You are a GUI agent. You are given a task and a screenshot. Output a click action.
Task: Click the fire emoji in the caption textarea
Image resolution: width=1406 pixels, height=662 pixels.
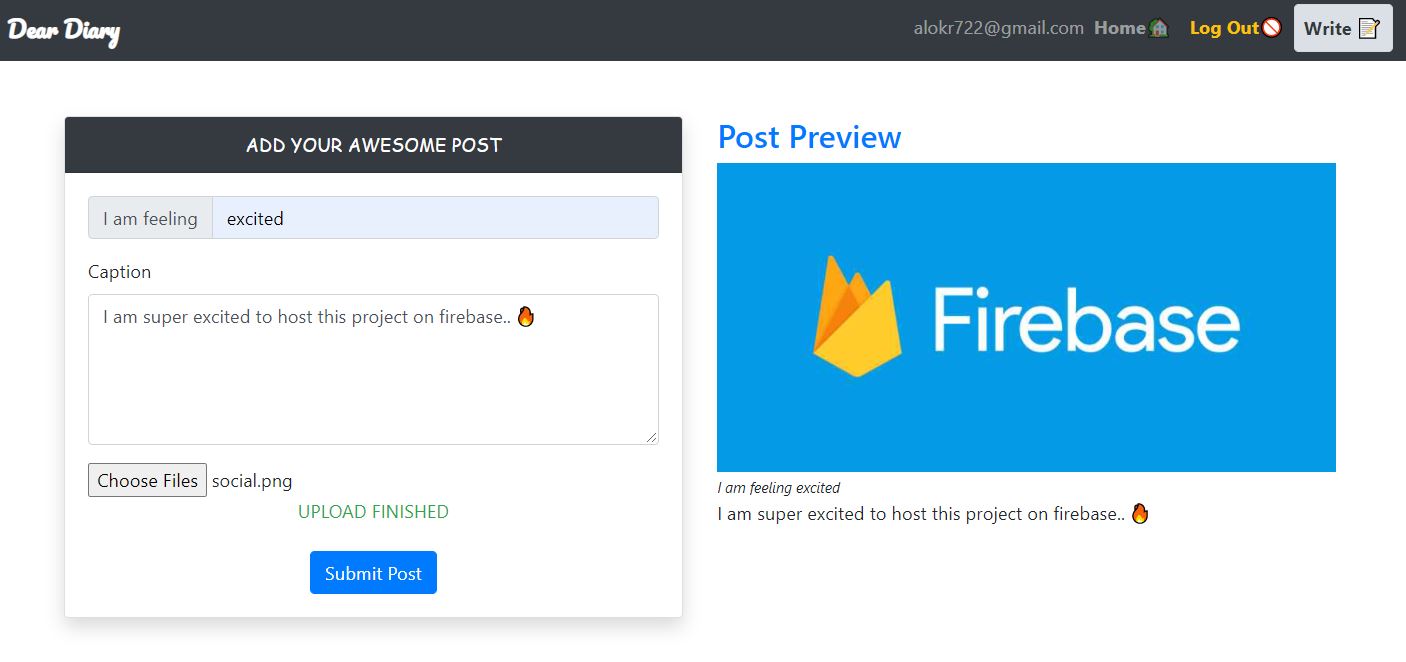coord(526,317)
